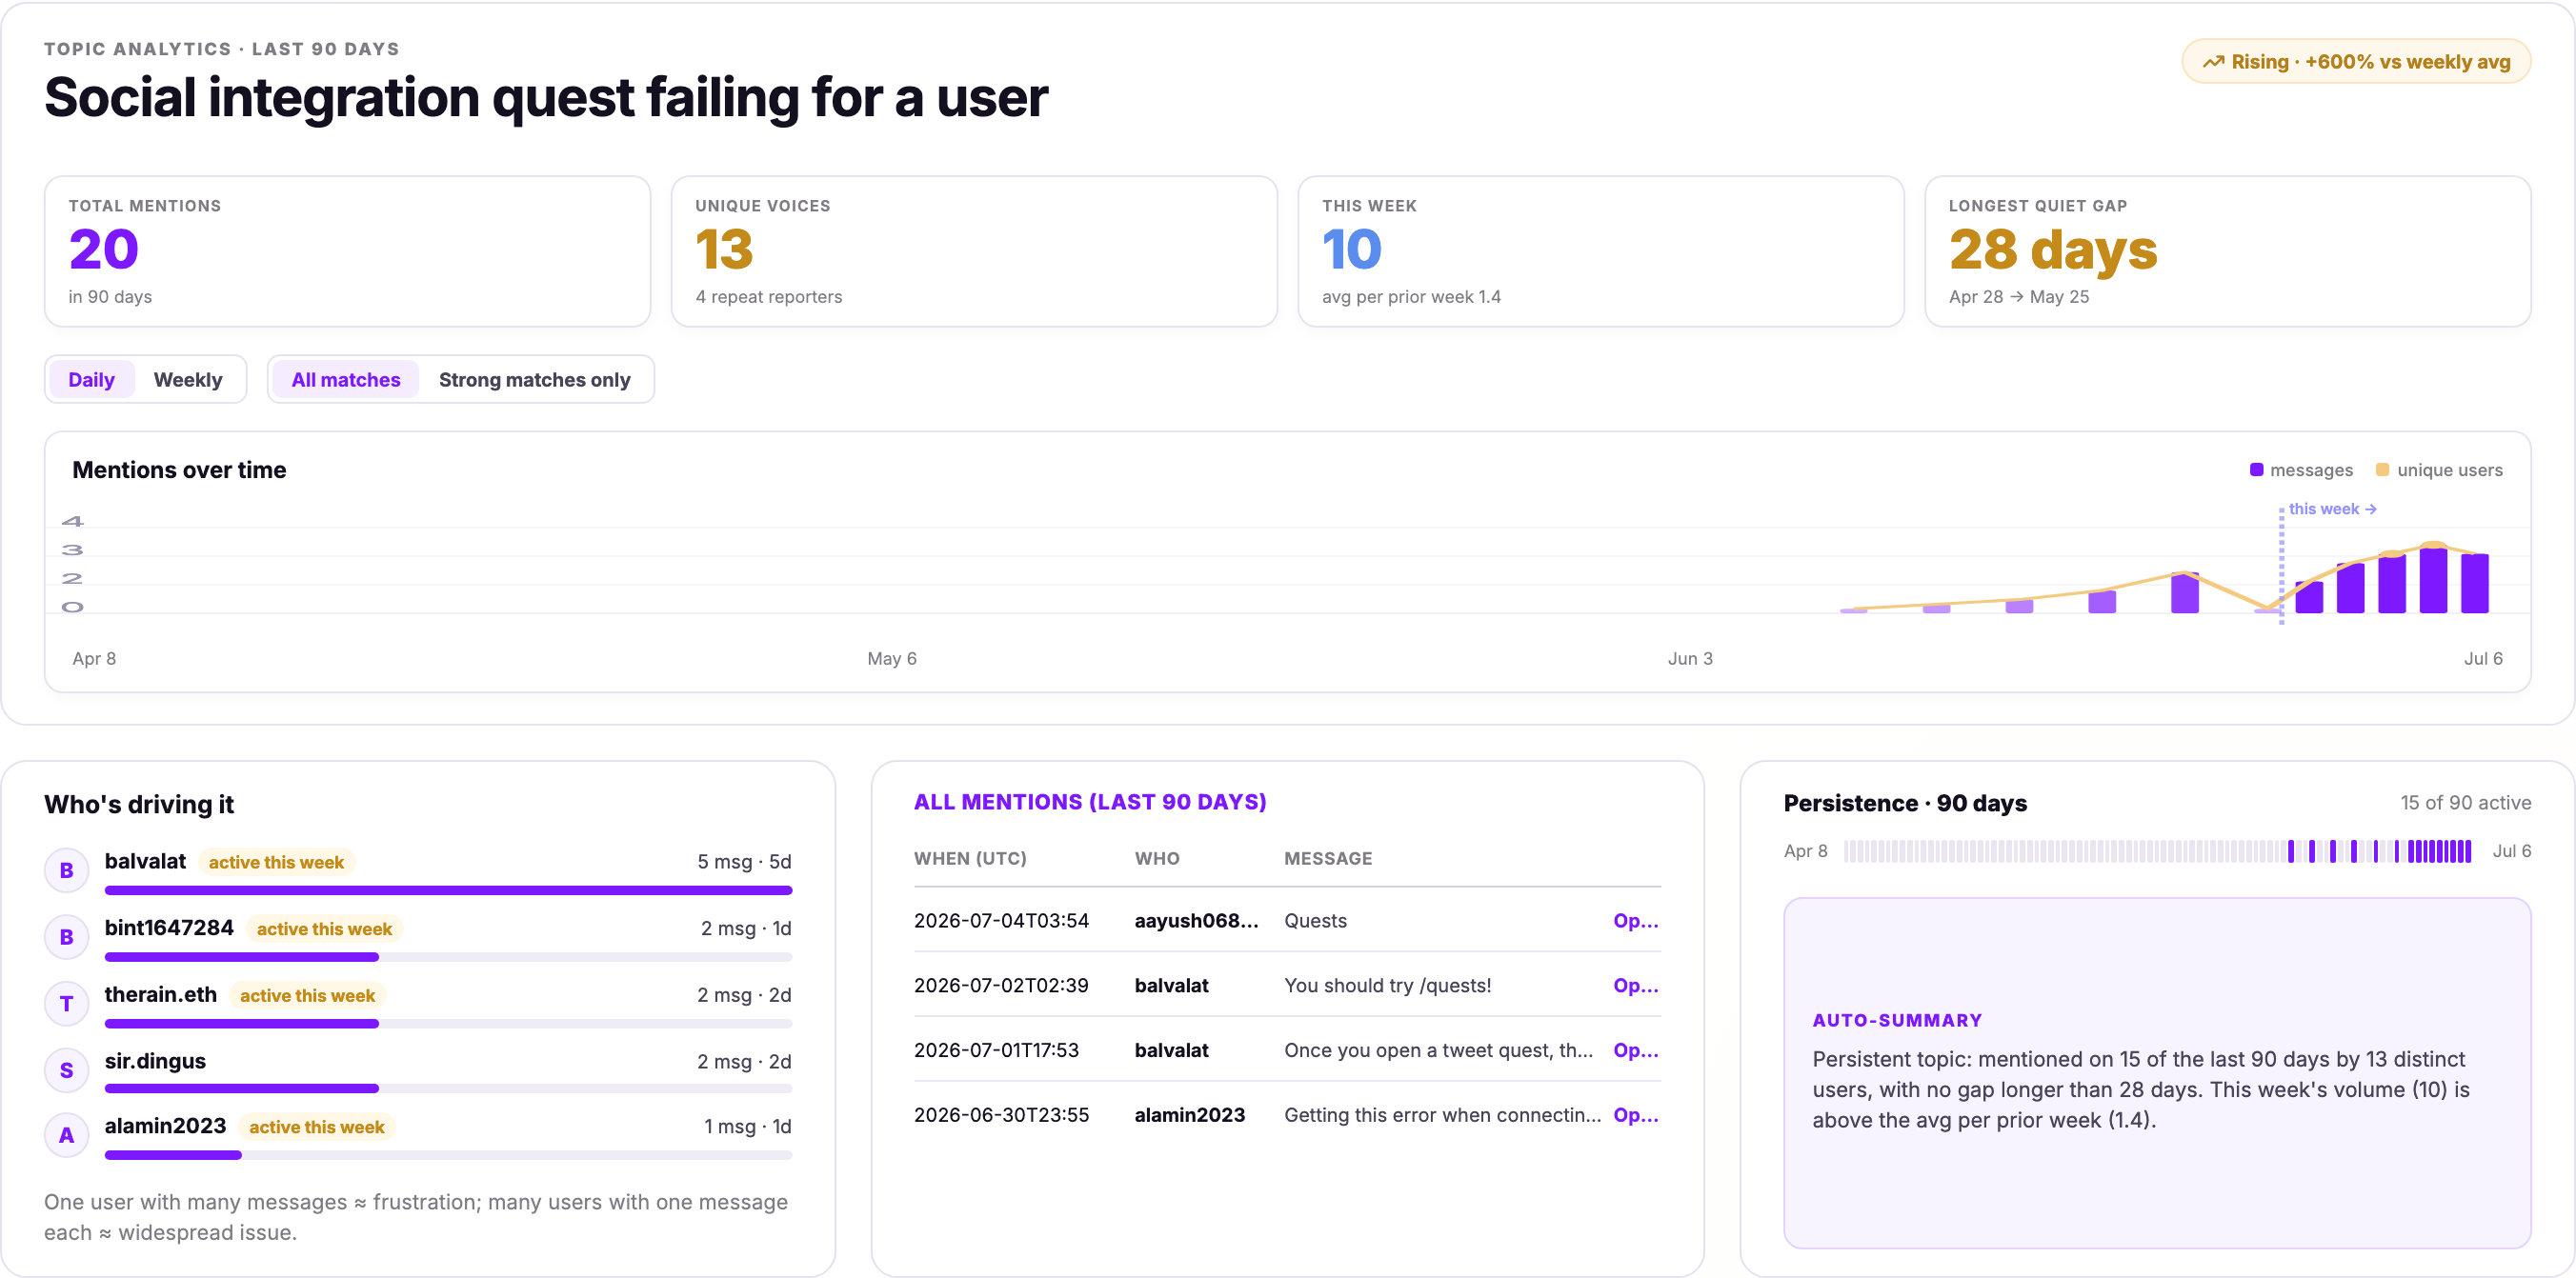Click the 'active this week' badge beside therain.eth

click(307, 996)
